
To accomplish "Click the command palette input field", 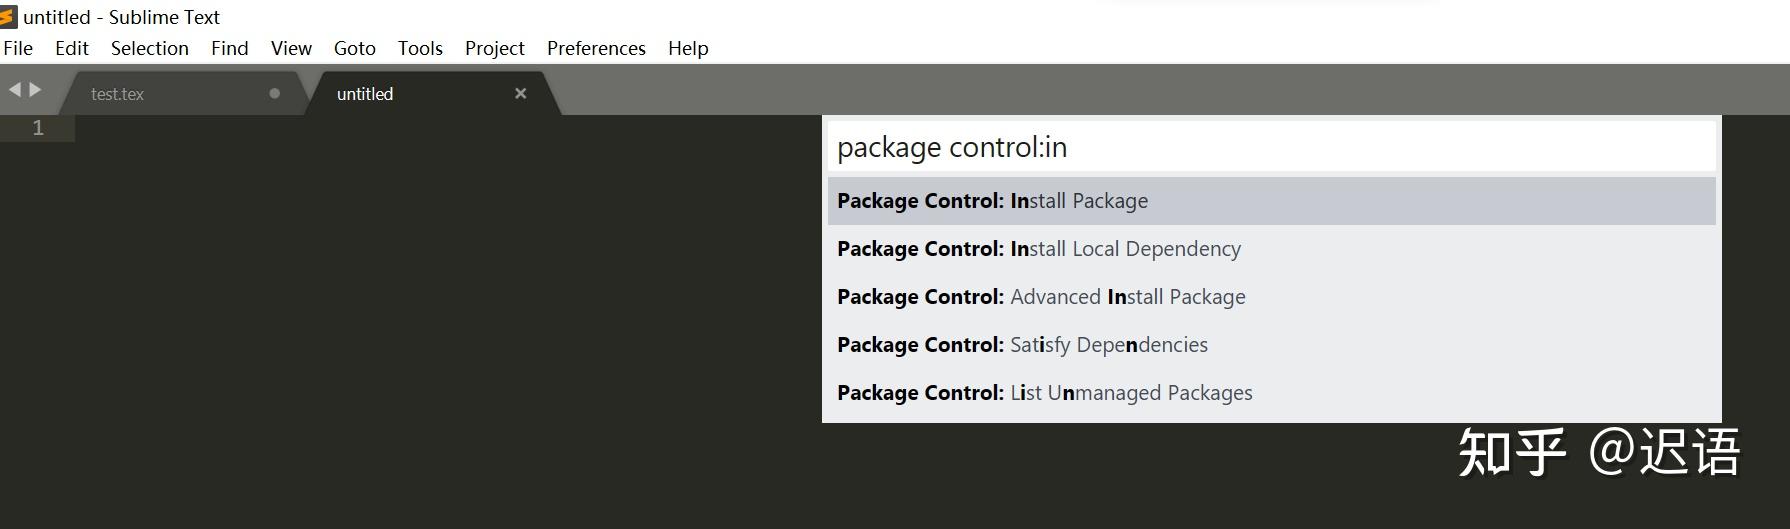I will point(1270,147).
